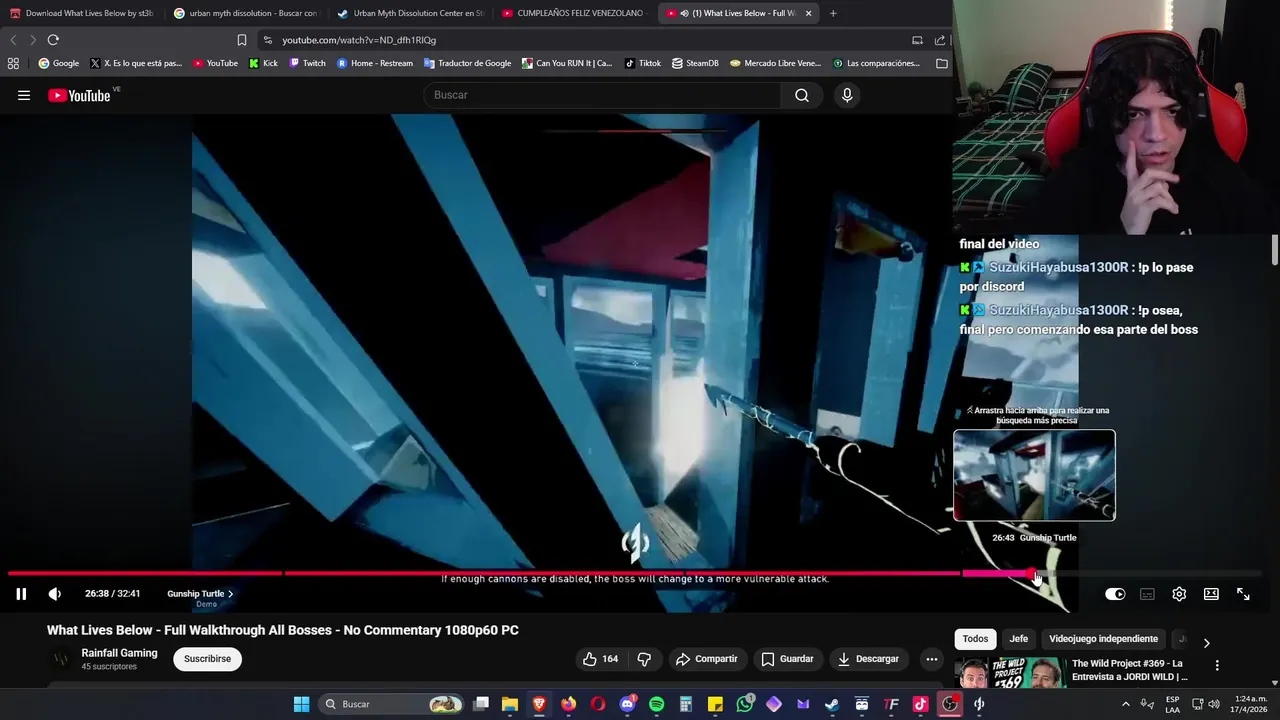Share page using address bar share icon

[x=940, y=40]
